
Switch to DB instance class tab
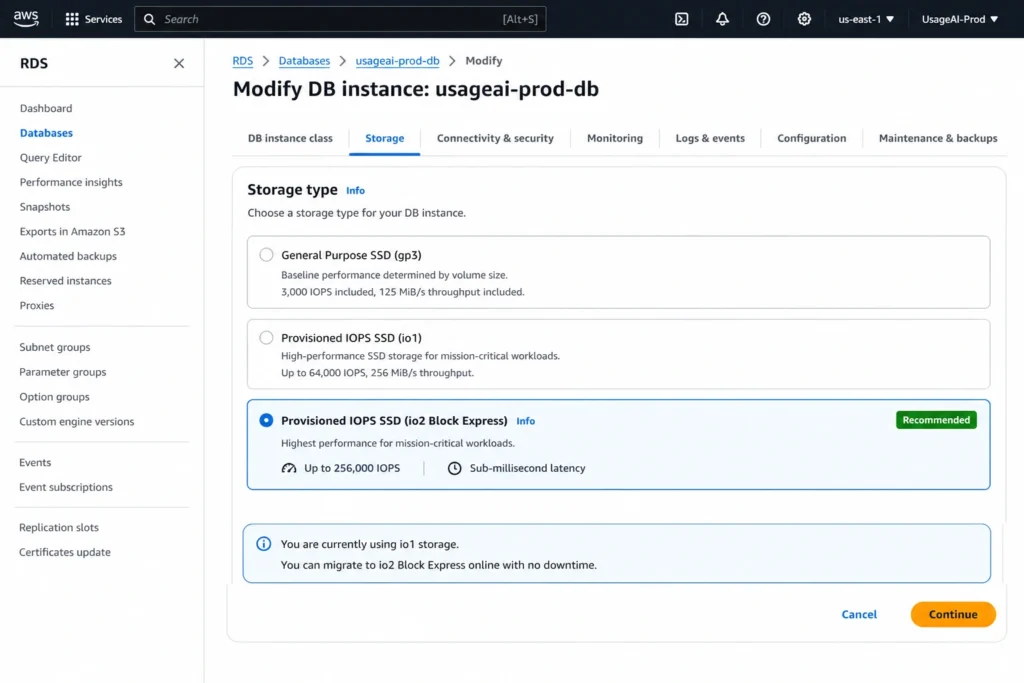[x=290, y=138]
